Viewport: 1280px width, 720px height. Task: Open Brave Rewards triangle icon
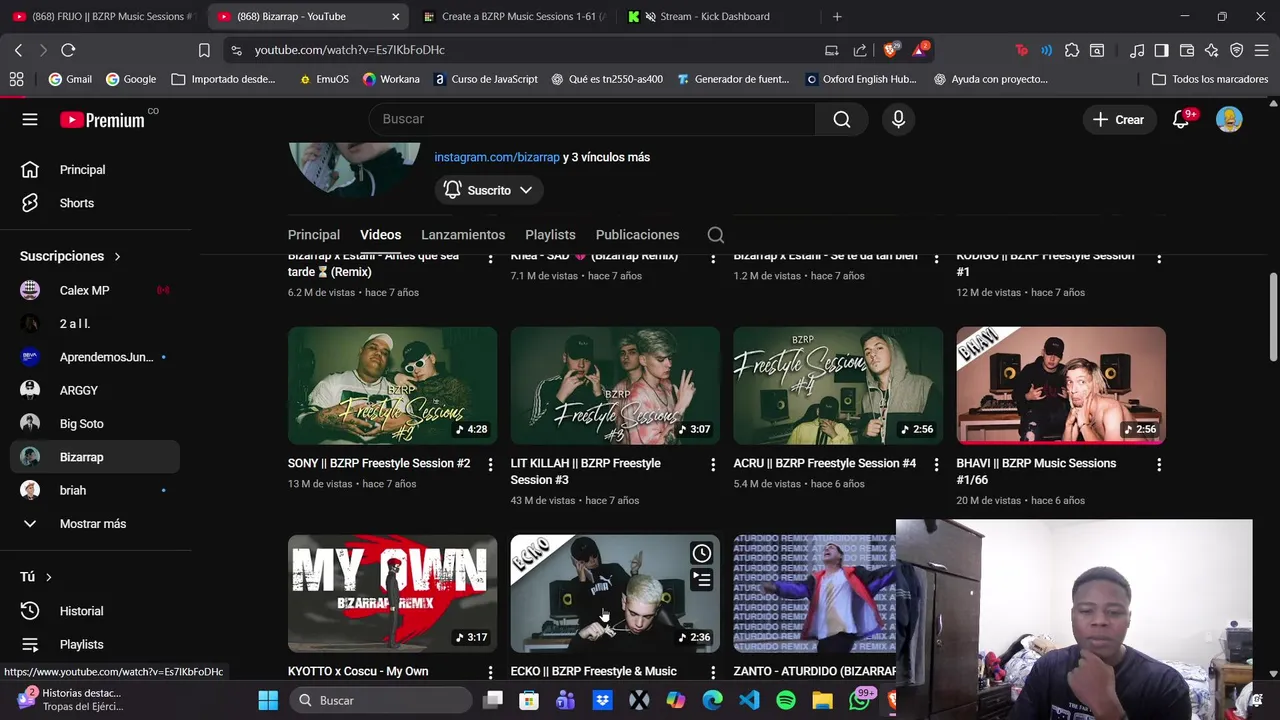coord(920,50)
